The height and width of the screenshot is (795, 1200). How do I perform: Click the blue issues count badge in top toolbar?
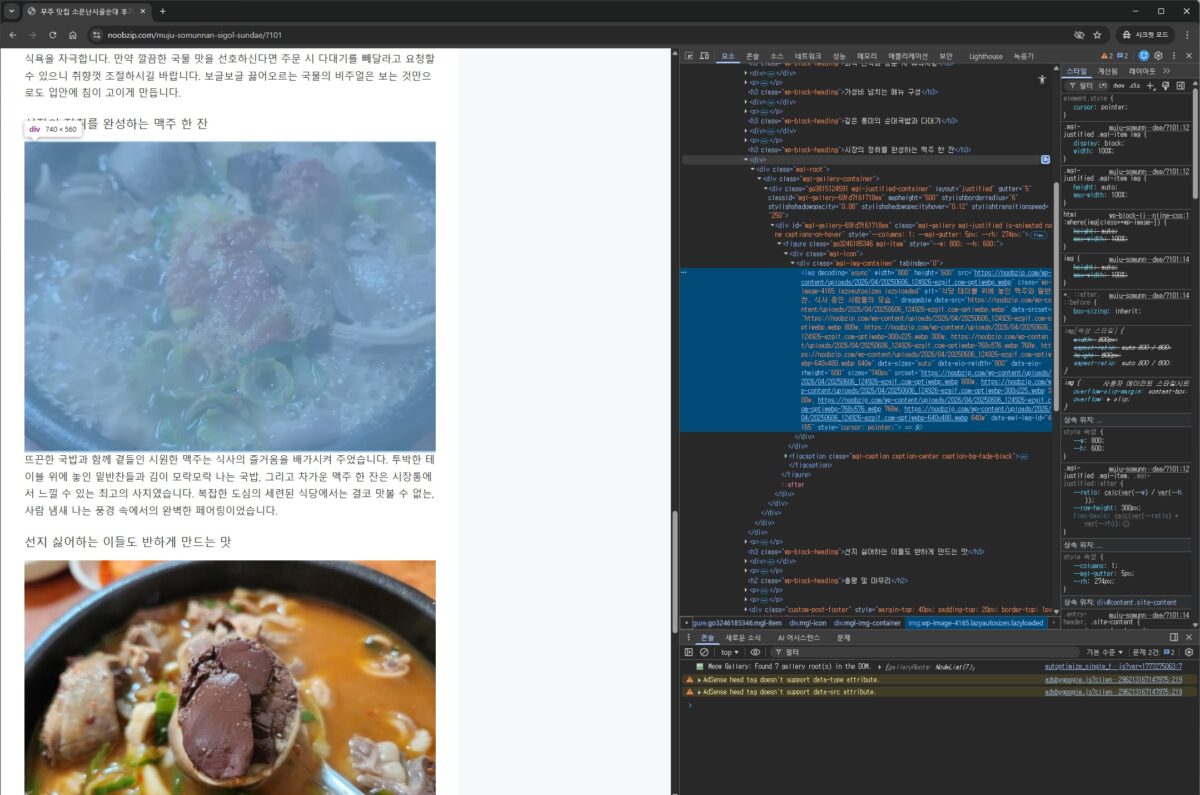(x=1122, y=56)
